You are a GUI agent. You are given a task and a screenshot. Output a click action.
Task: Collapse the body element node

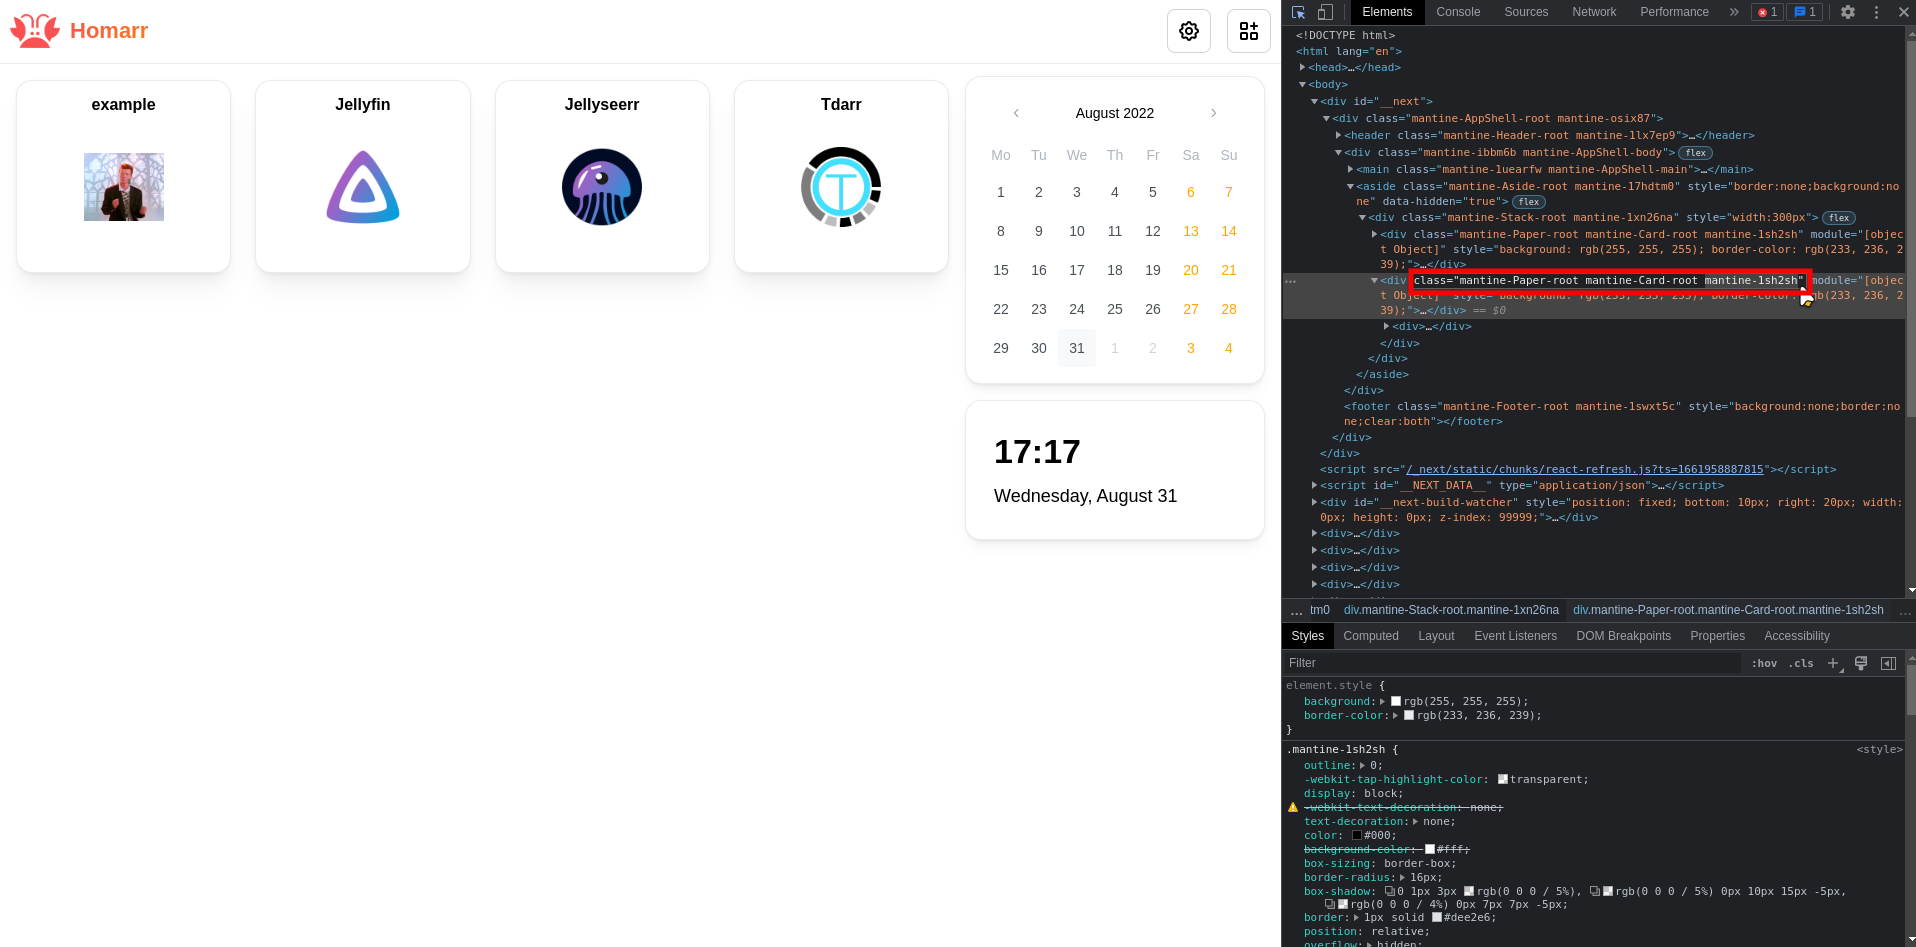coord(1302,85)
